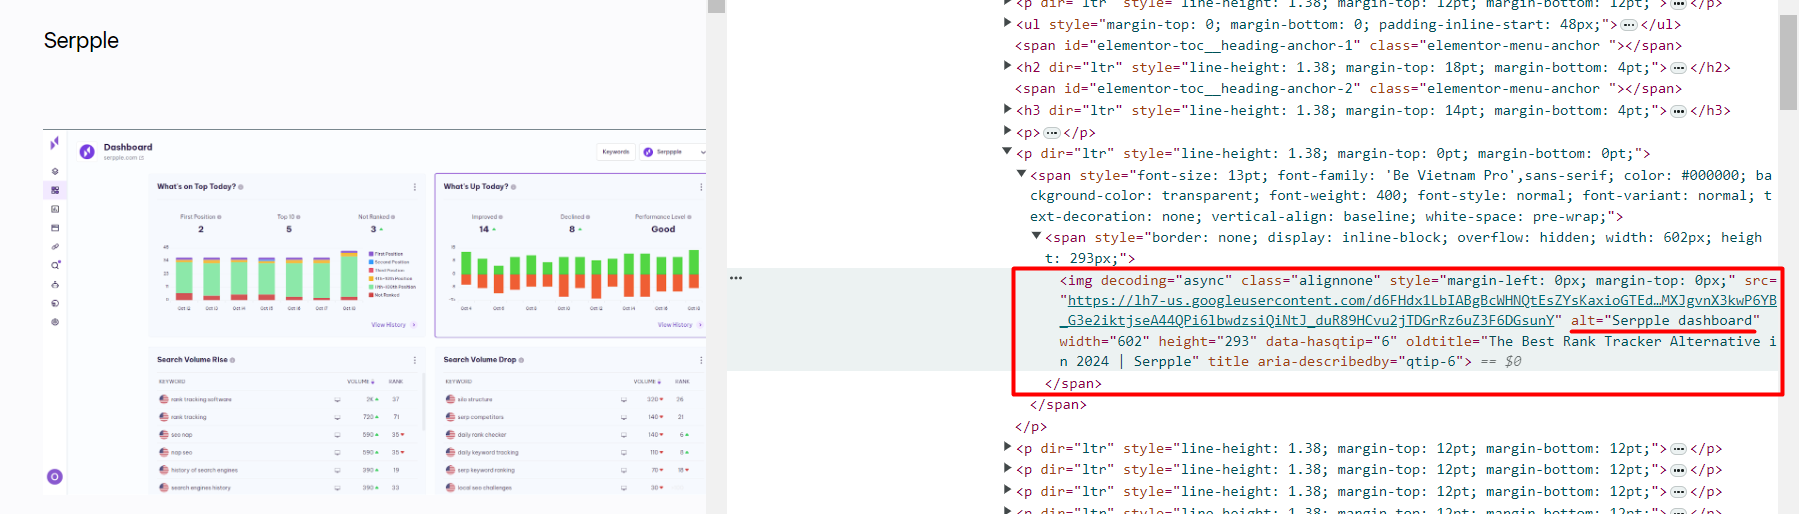Screen dimensions: 1799x514
Task: Click the chain link icon in the sidebar
Action: pos(55,246)
